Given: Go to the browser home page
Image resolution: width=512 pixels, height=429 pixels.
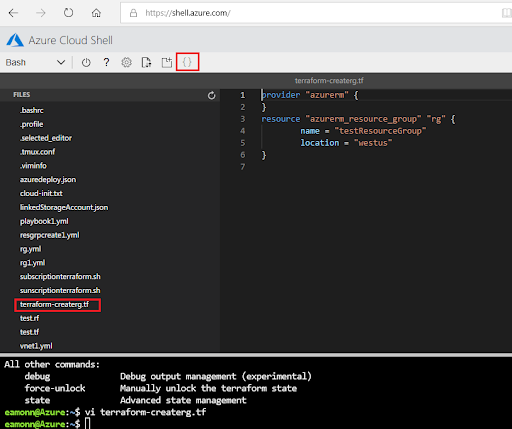Looking at the screenshot, I should 96,13.
